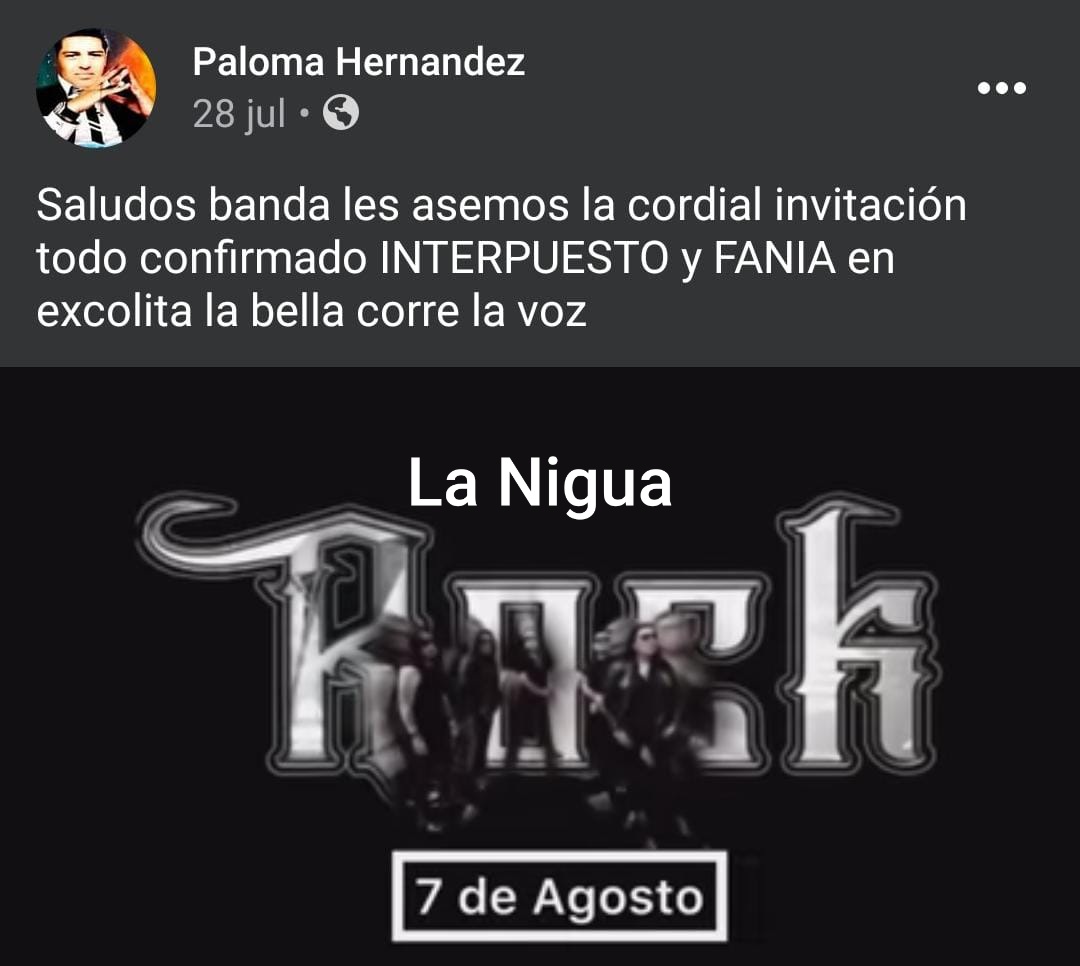
Task: Click the word invitación in post
Action: pos(870,205)
